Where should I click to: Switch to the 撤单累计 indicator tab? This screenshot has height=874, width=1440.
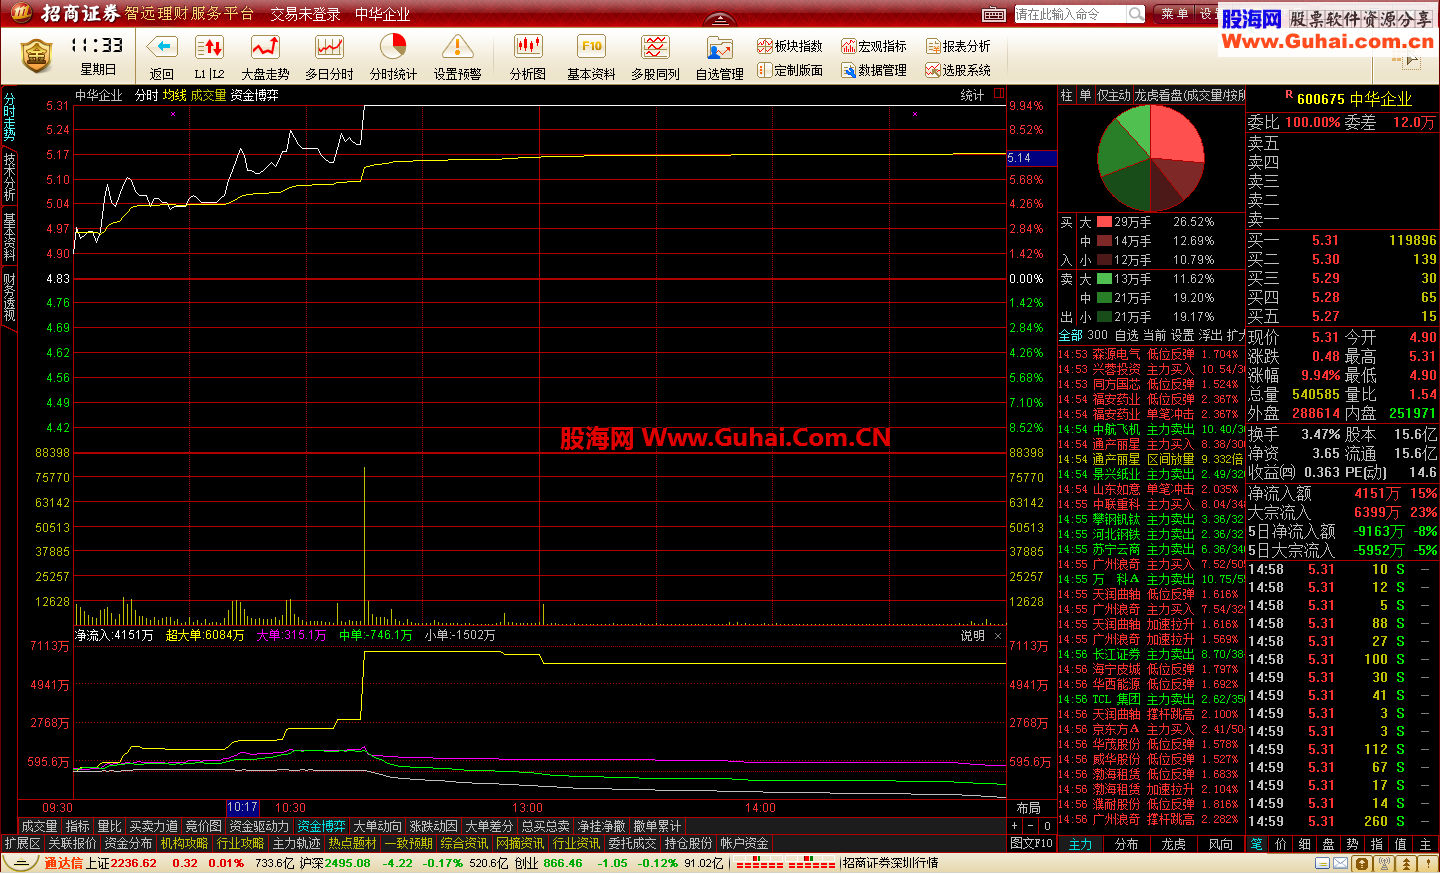point(657,826)
